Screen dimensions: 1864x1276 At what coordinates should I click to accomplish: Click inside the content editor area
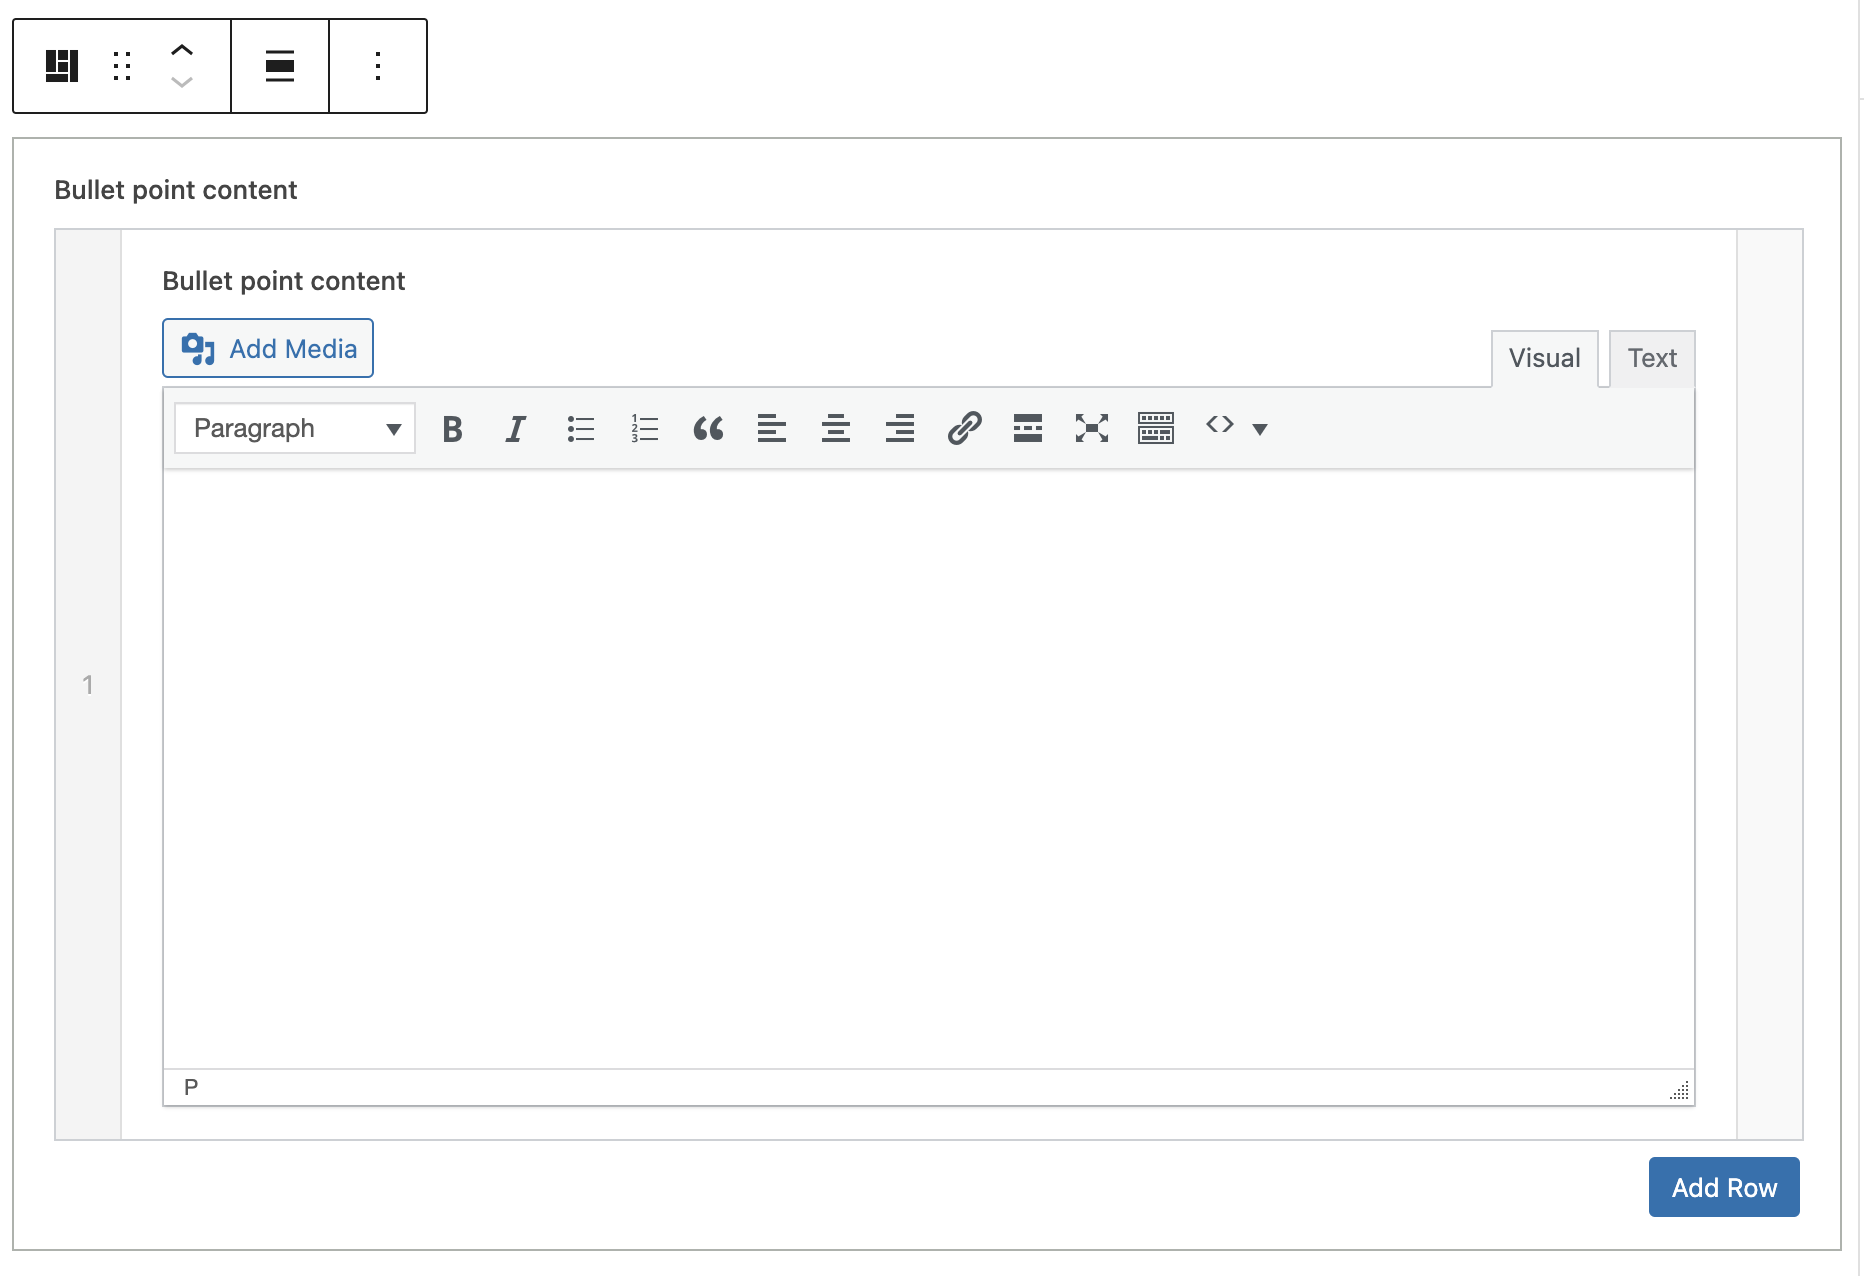coord(929,769)
